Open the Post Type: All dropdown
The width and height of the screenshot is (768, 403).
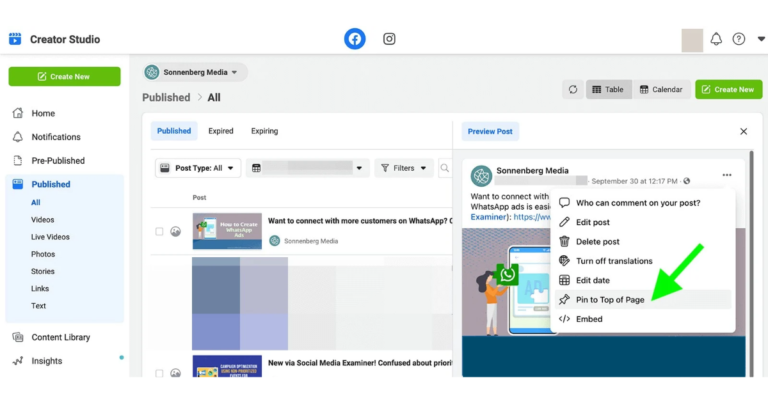[198, 168]
